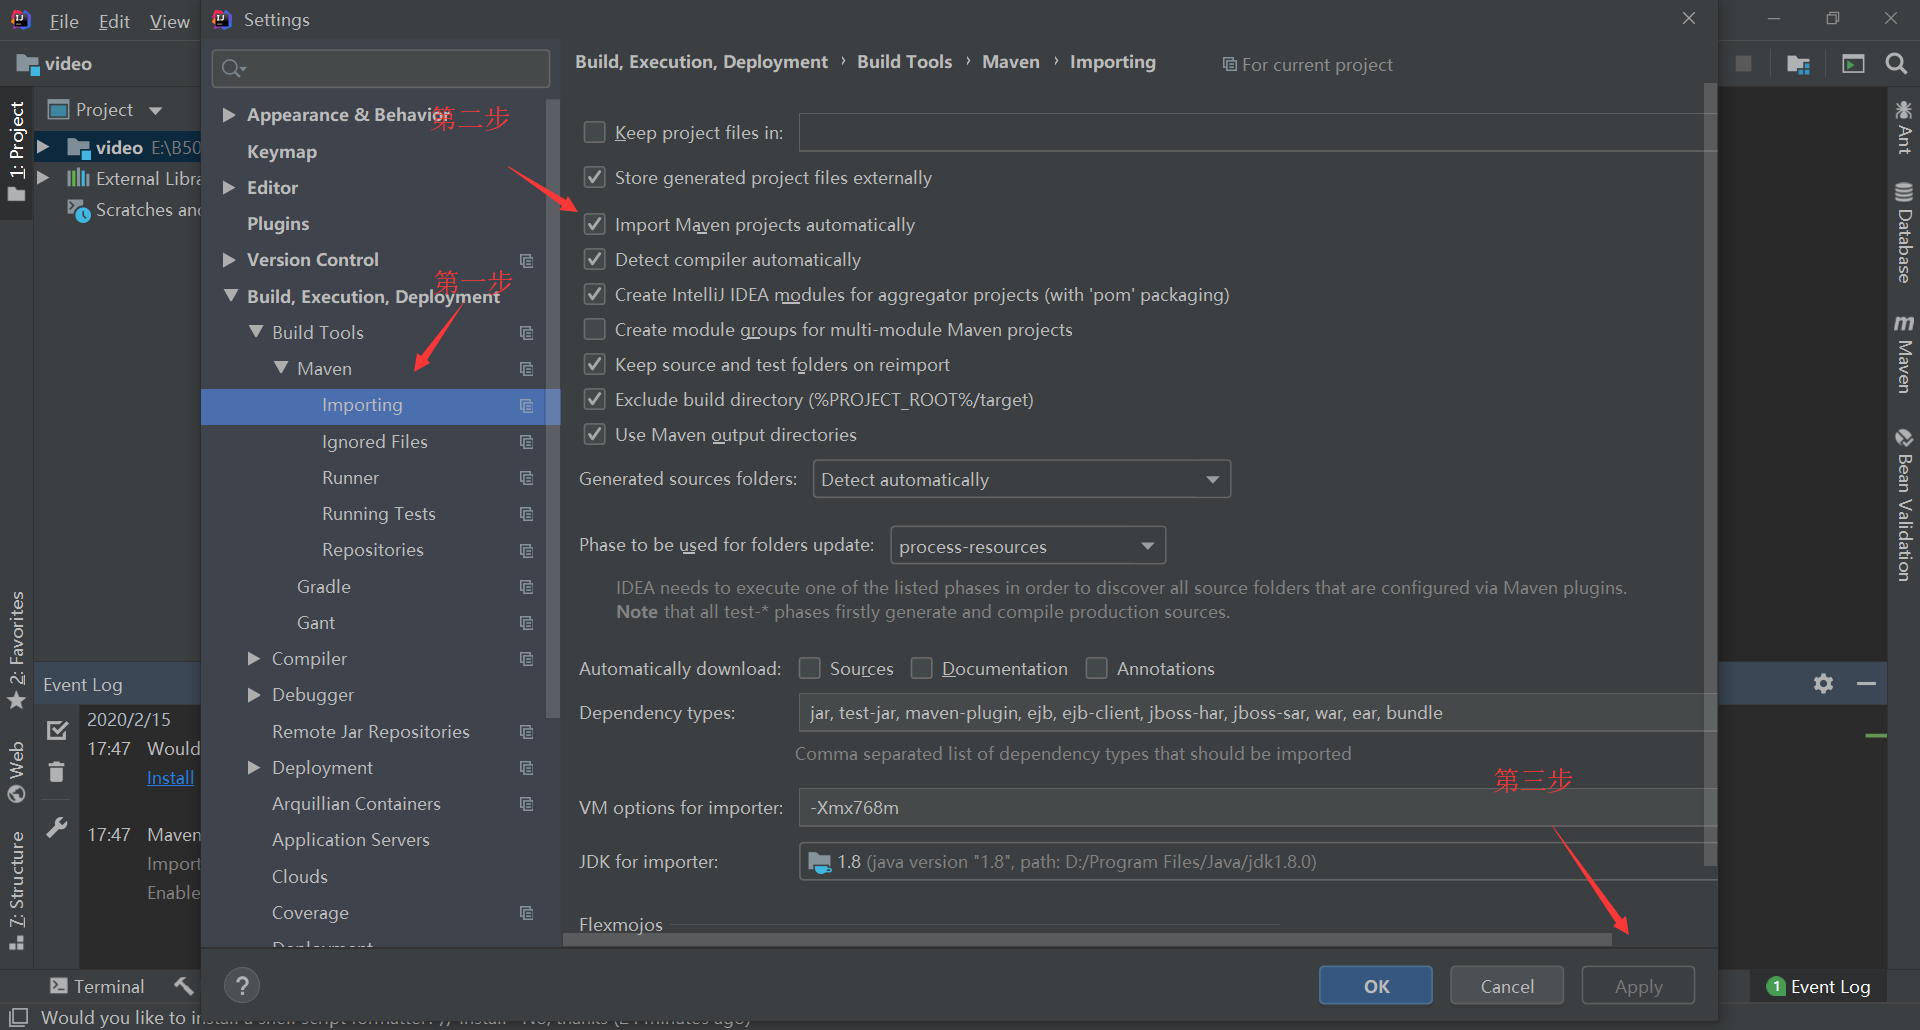Click project-level icon next to Importing

(x=526, y=405)
